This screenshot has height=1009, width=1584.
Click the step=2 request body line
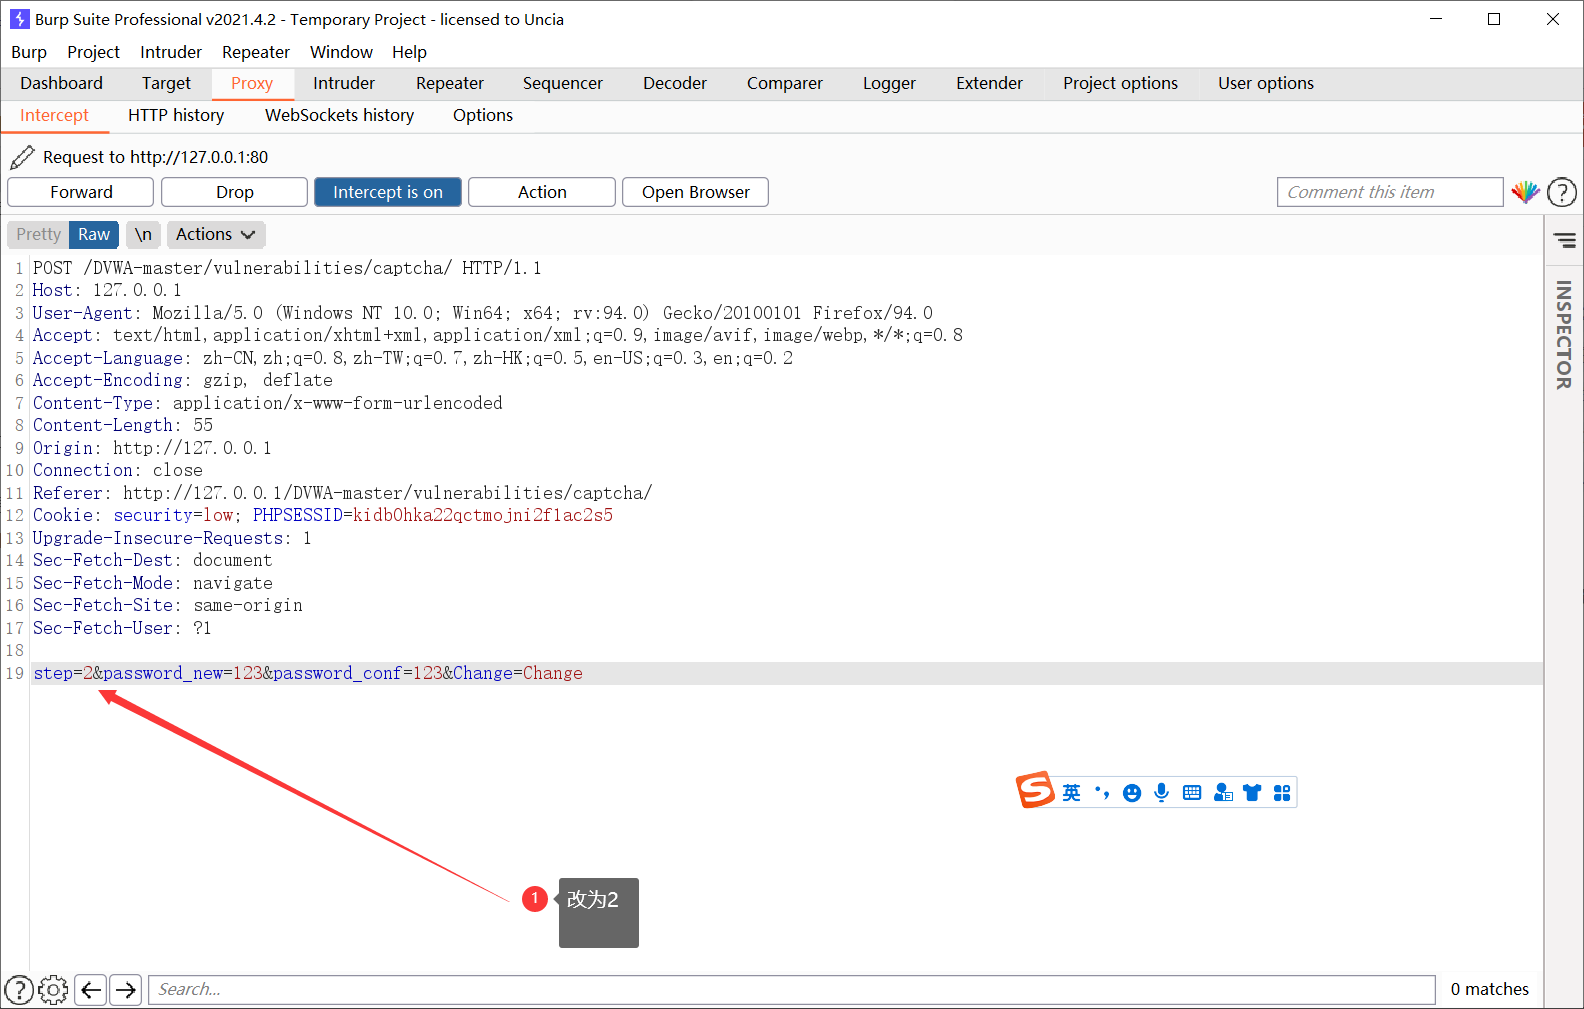(787, 673)
